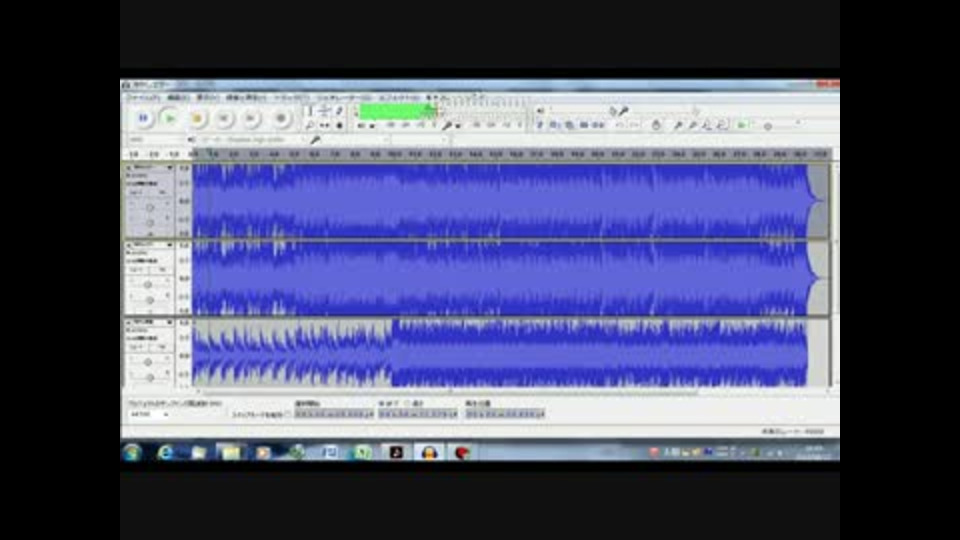The width and height of the screenshot is (960, 540).
Task: Open the audio host dropdown
Action: [x=156, y=140]
